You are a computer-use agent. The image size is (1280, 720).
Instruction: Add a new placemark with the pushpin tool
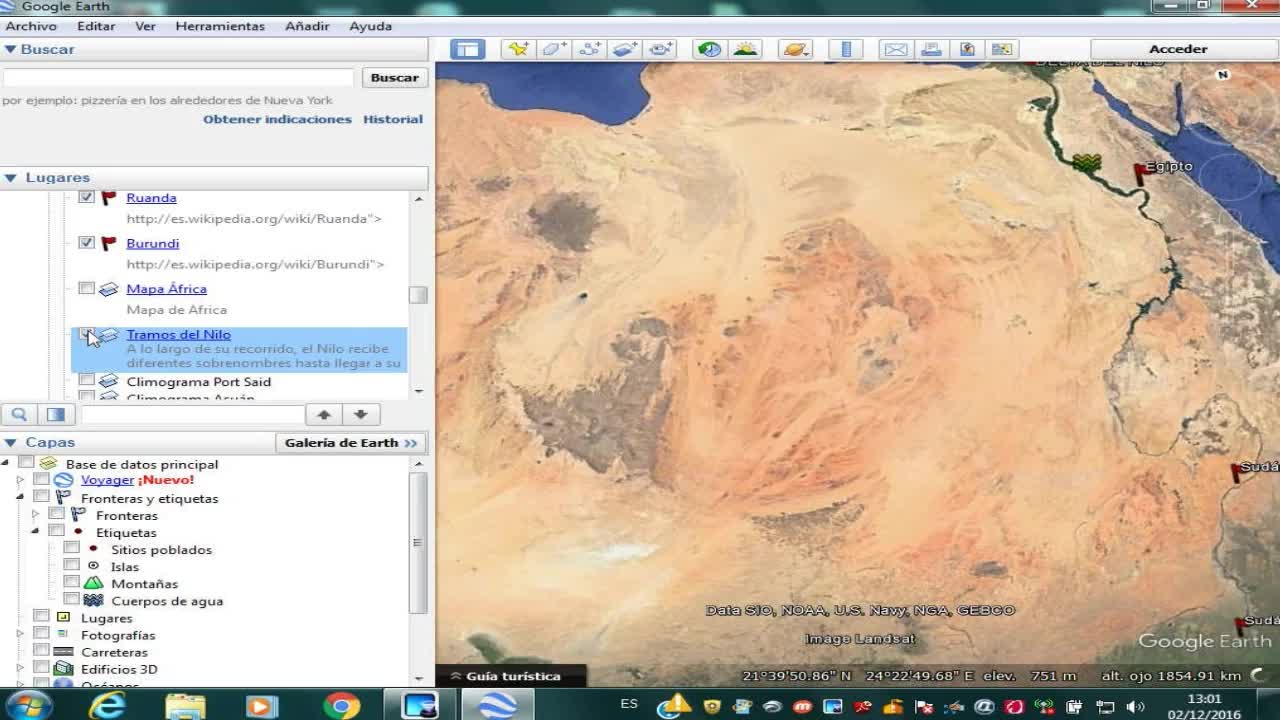518,49
